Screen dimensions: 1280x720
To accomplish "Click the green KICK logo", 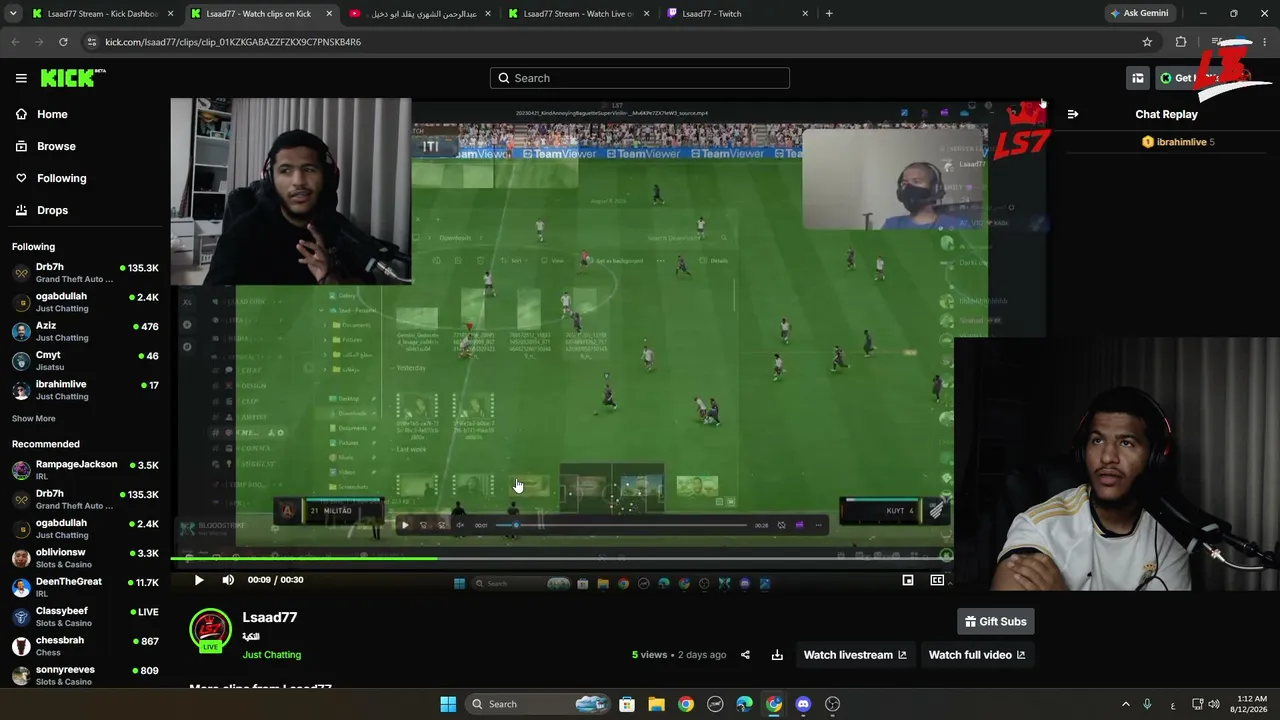I will tap(73, 78).
